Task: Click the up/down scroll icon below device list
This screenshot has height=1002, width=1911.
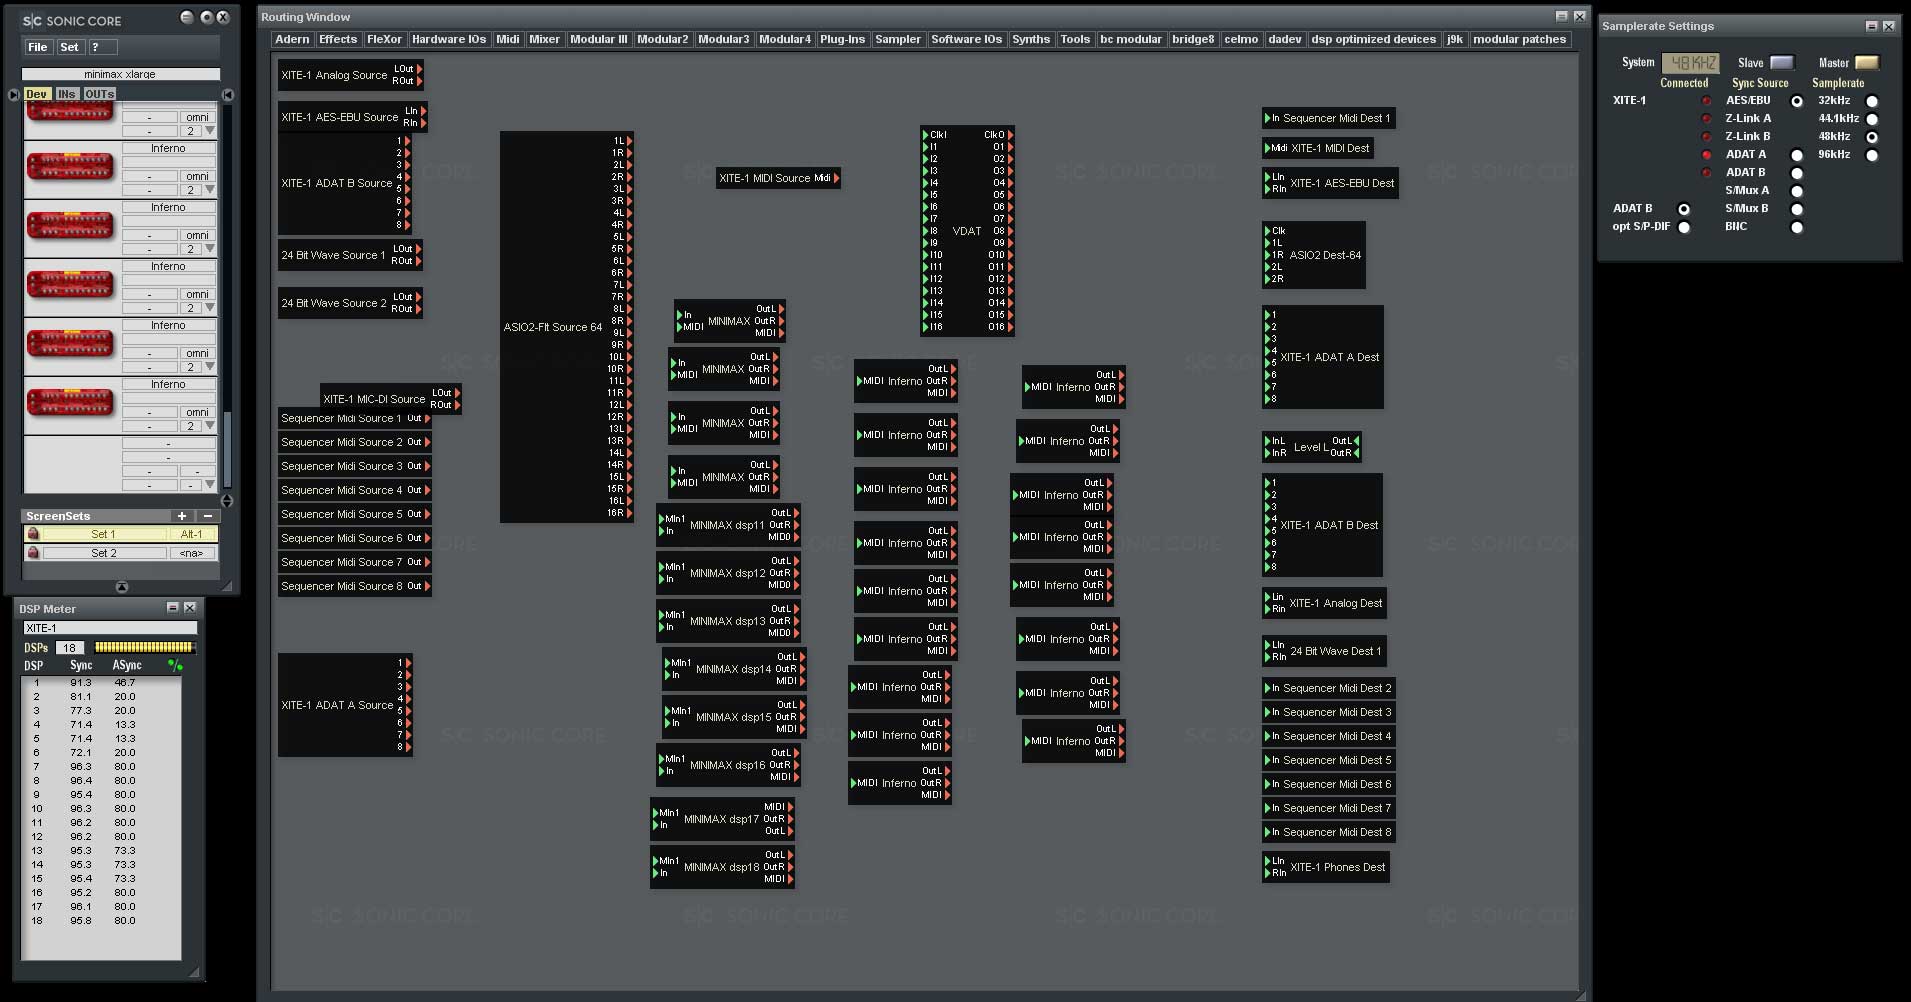Action: pyautogui.click(x=227, y=500)
